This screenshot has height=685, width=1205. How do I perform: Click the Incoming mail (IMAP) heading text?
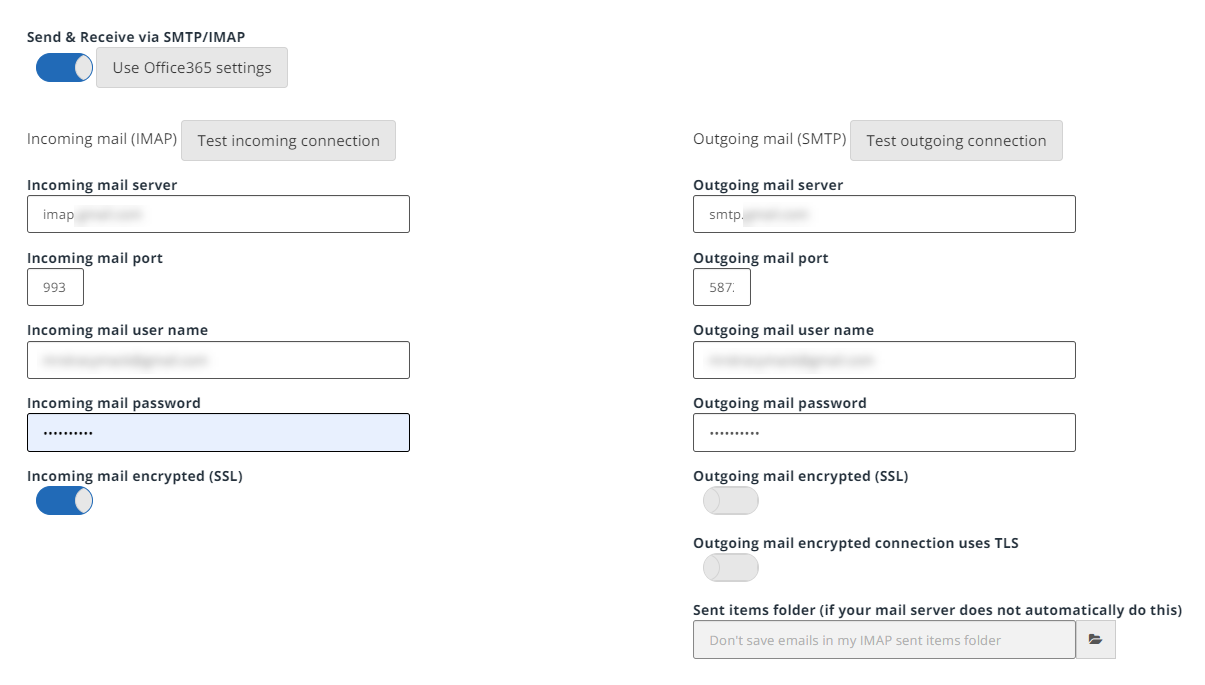pos(102,139)
